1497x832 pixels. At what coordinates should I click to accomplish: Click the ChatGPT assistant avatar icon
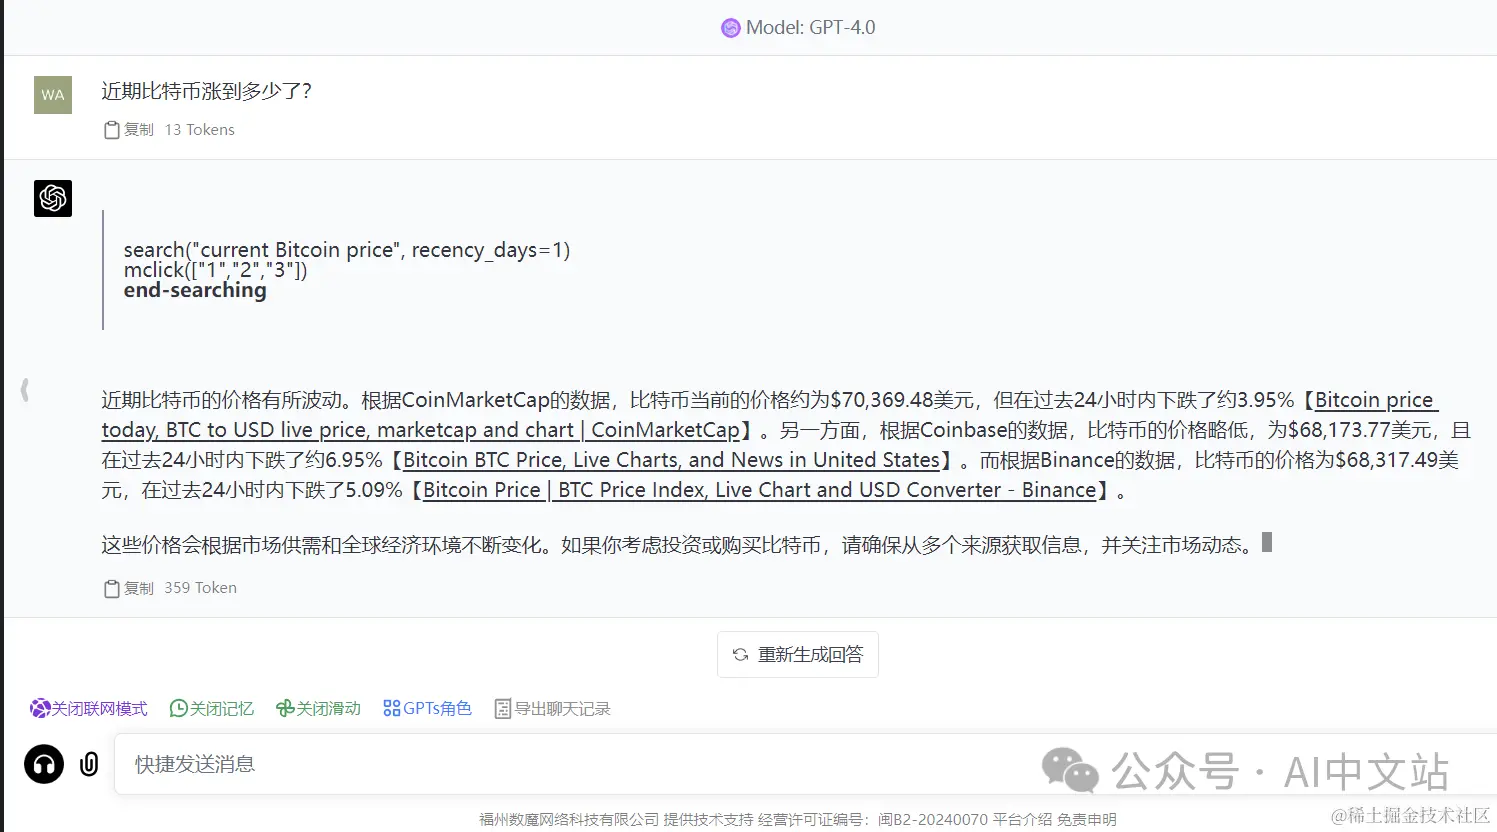pyautogui.click(x=53, y=198)
